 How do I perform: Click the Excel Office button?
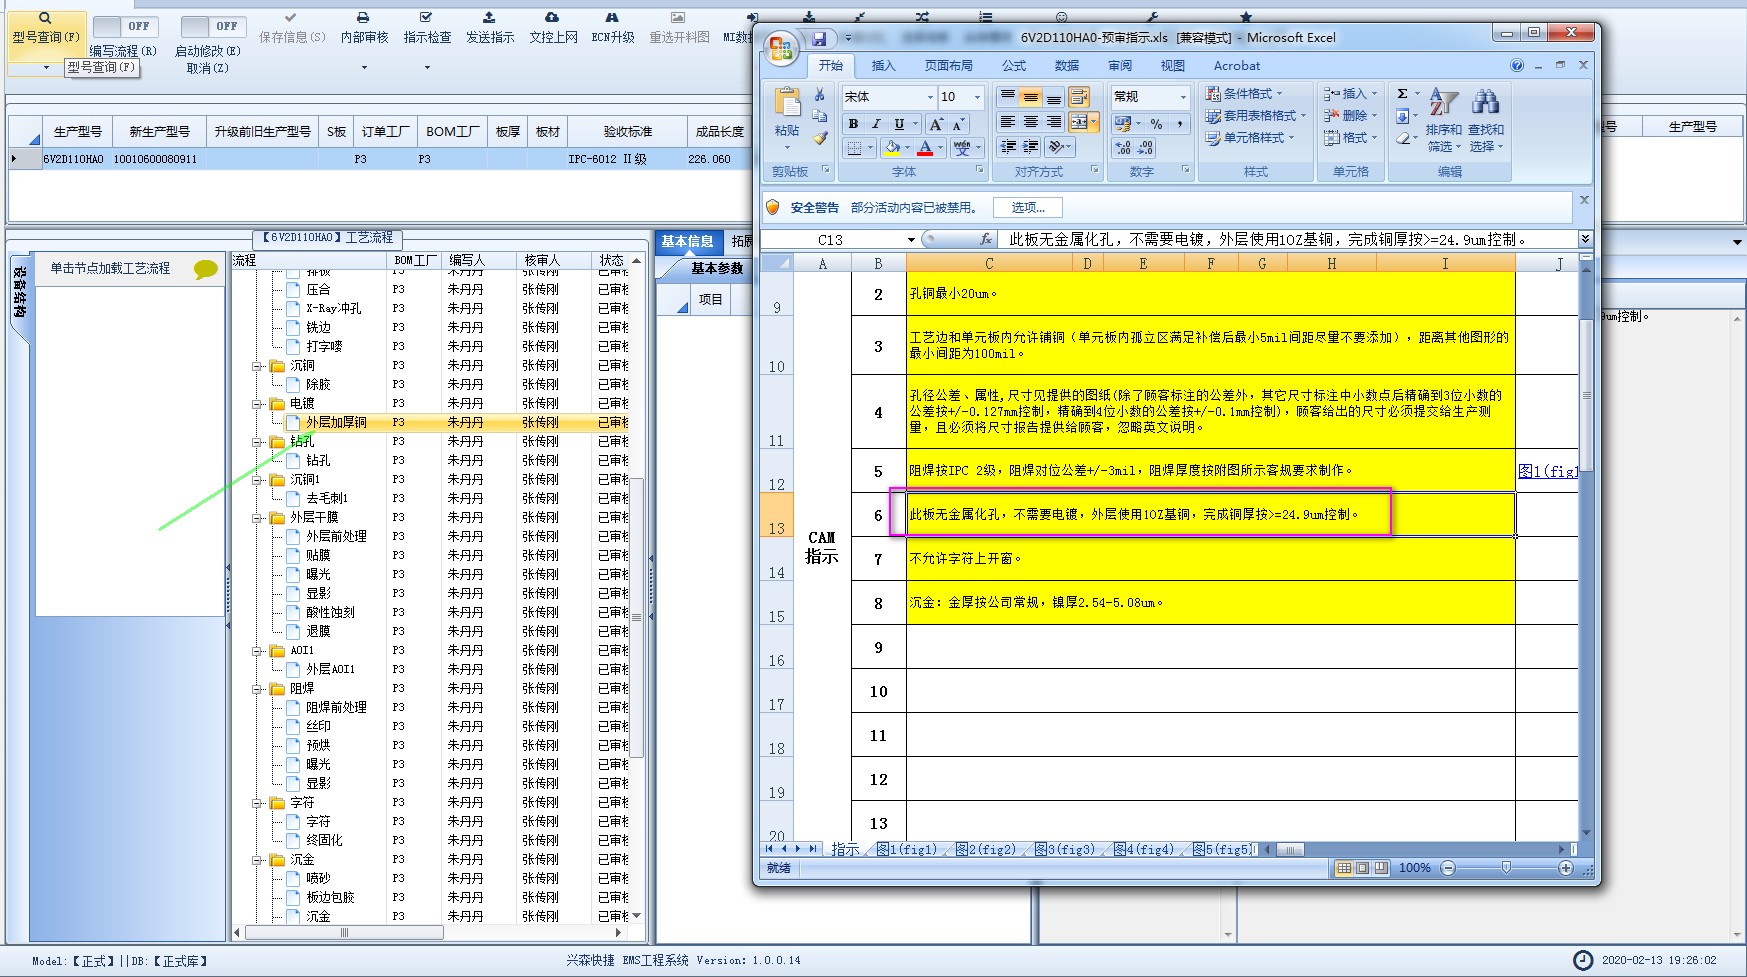click(780, 47)
